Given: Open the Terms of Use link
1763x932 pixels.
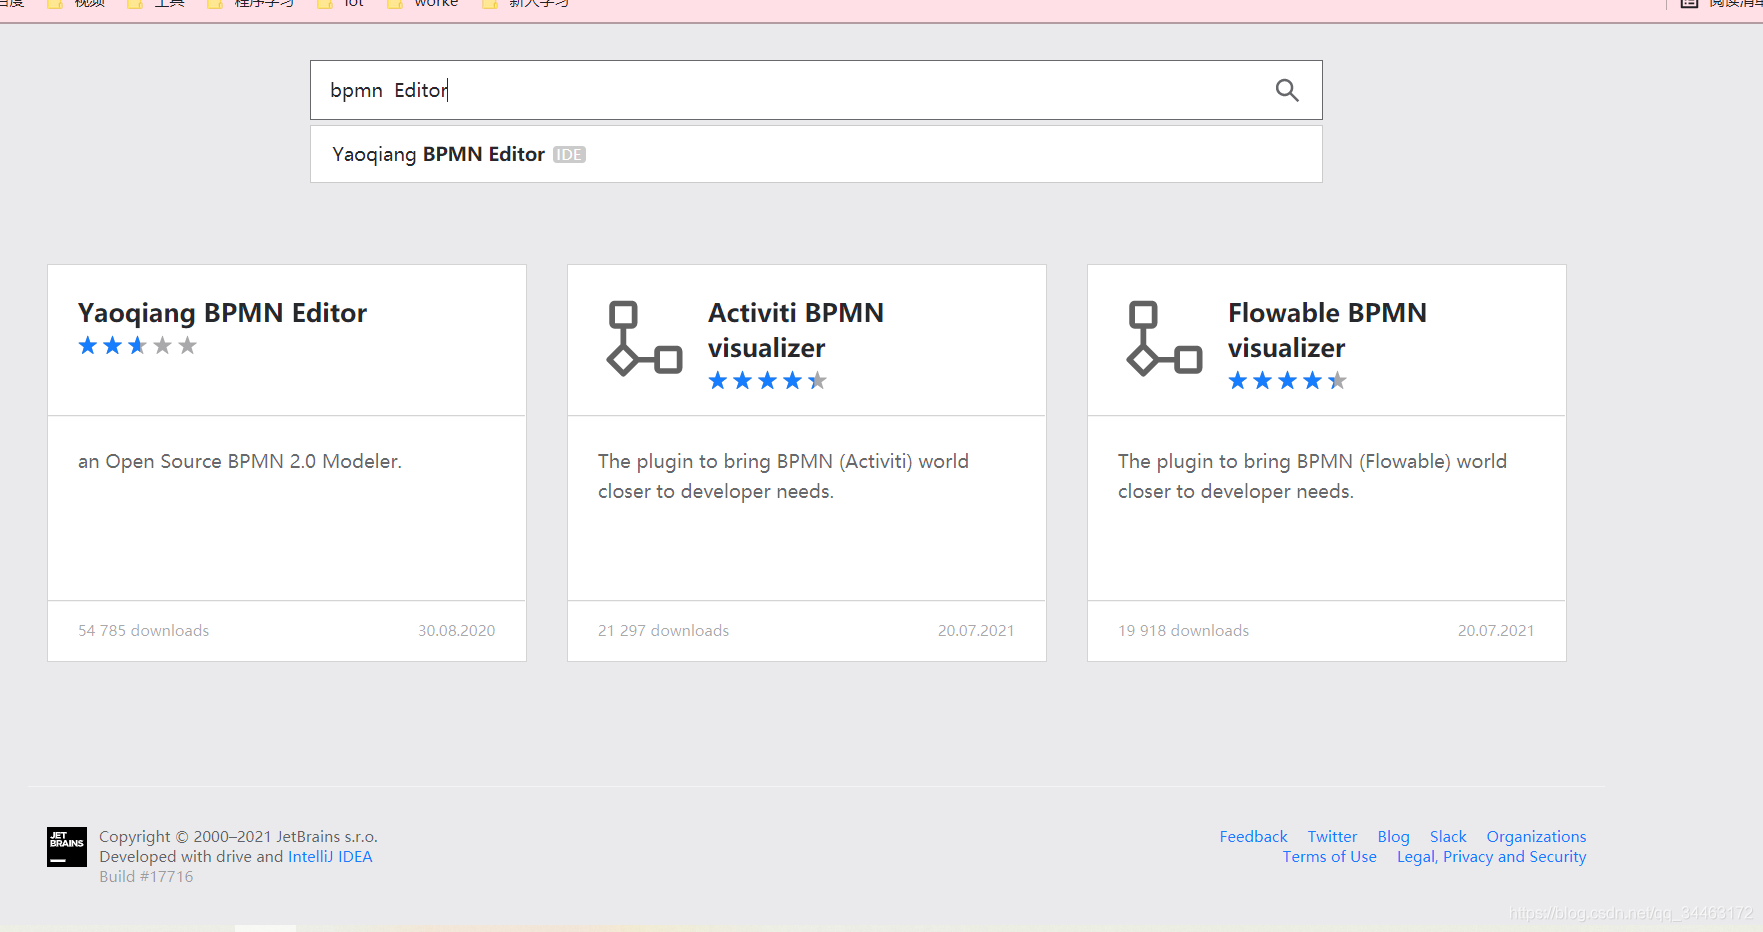Looking at the screenshot, I should coord(1330,857).
